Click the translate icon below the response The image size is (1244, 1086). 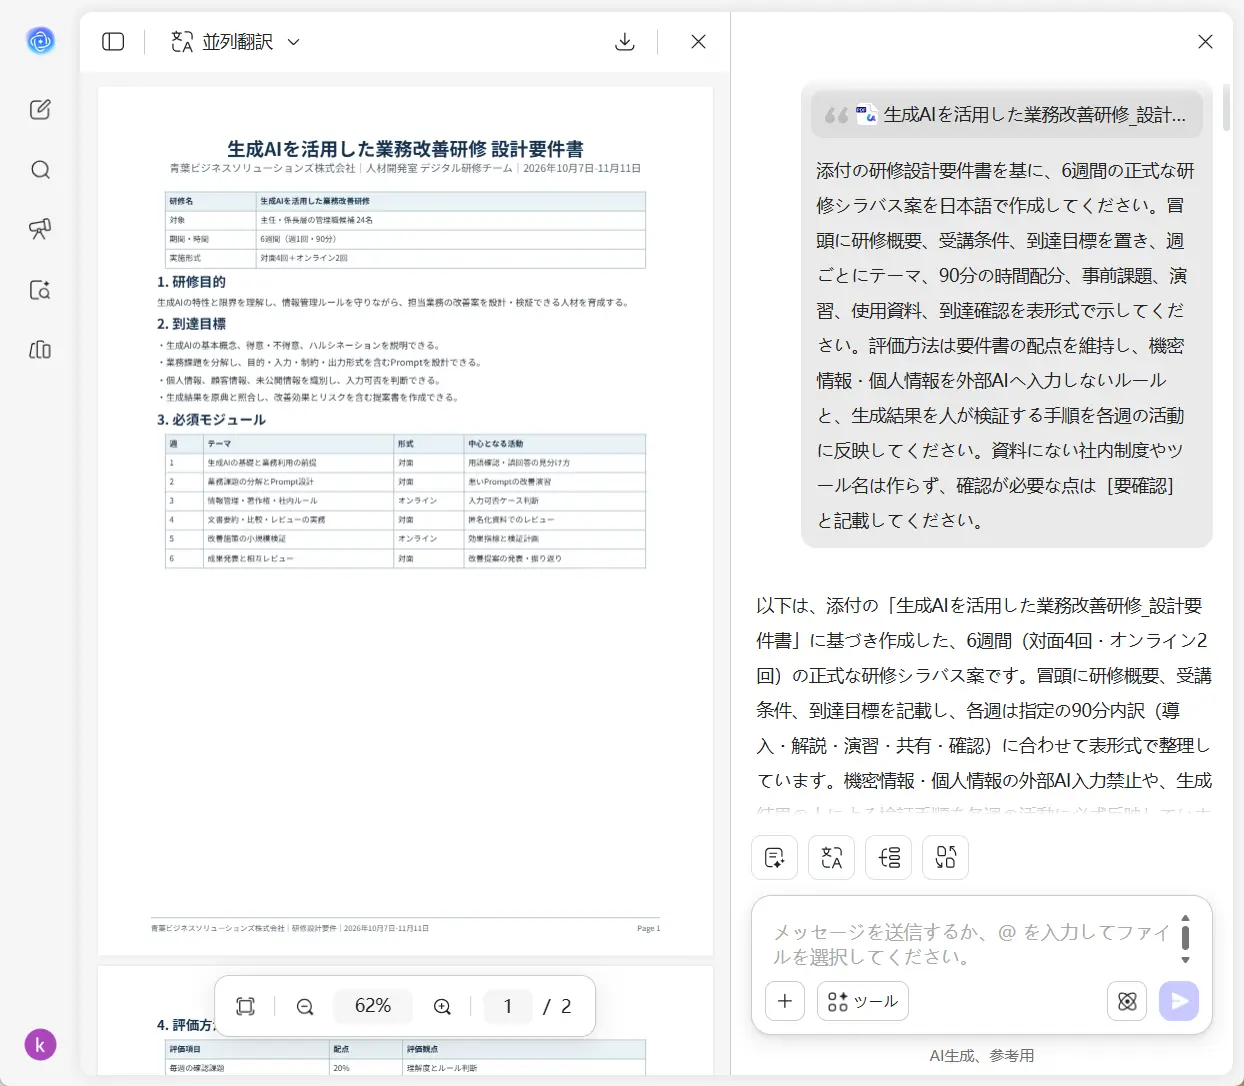pos(831,857)
